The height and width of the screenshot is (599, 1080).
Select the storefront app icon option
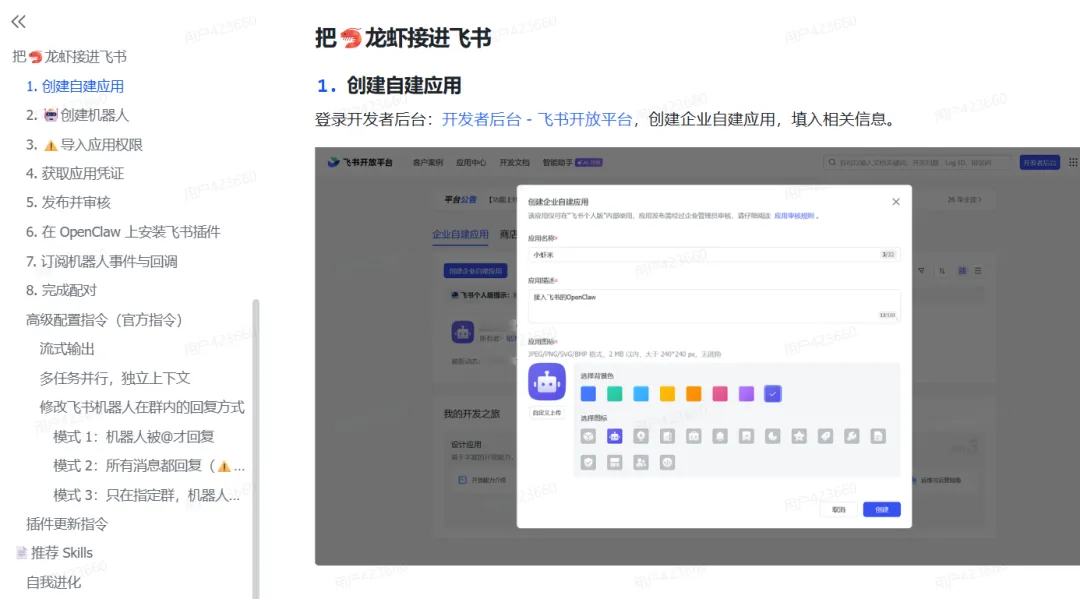[614, 463]
